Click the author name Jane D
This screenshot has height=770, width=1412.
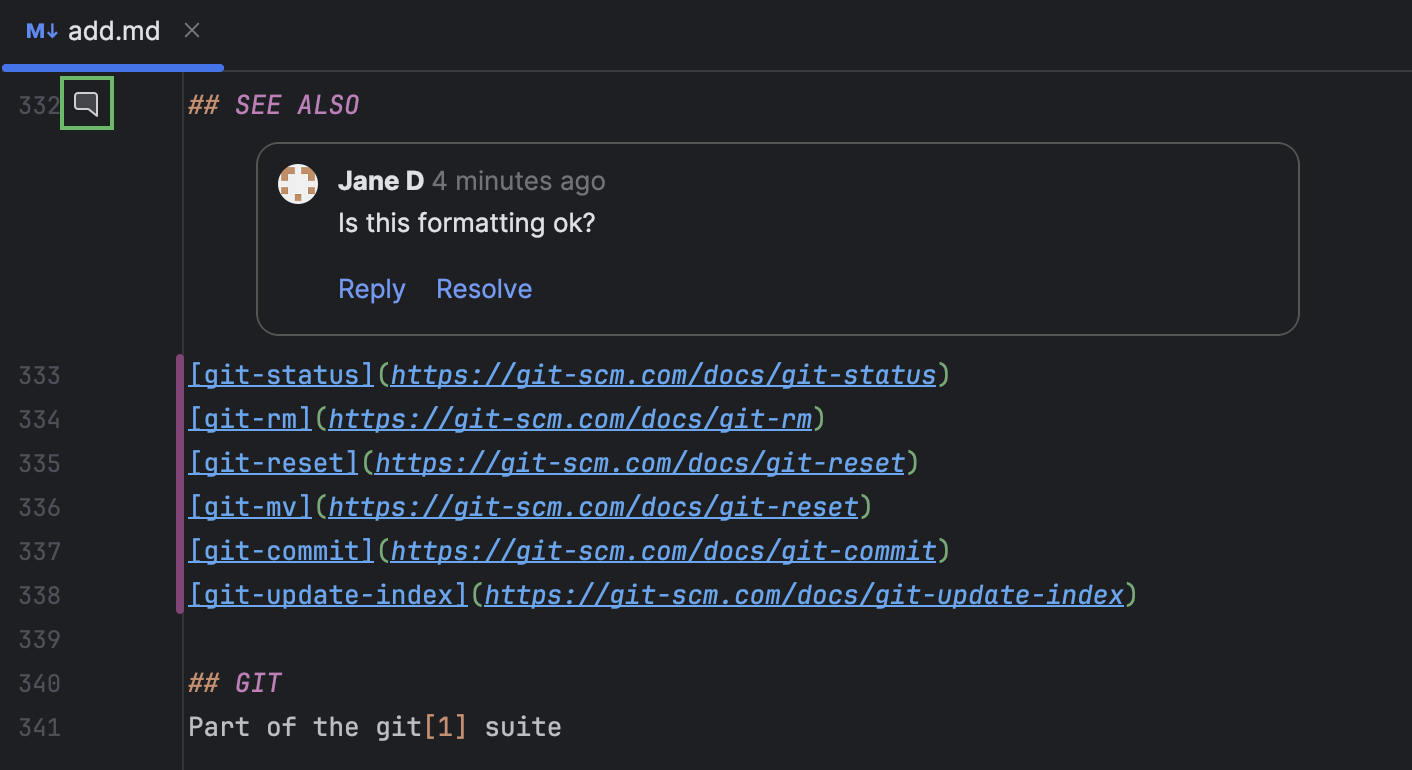coord(381,181)
